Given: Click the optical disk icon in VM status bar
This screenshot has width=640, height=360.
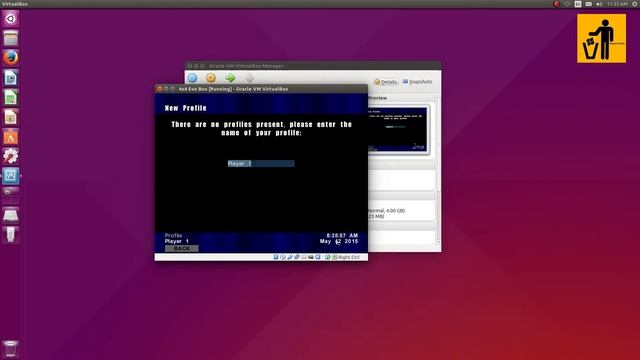Looking at the screenshot, I should point(283,257).
